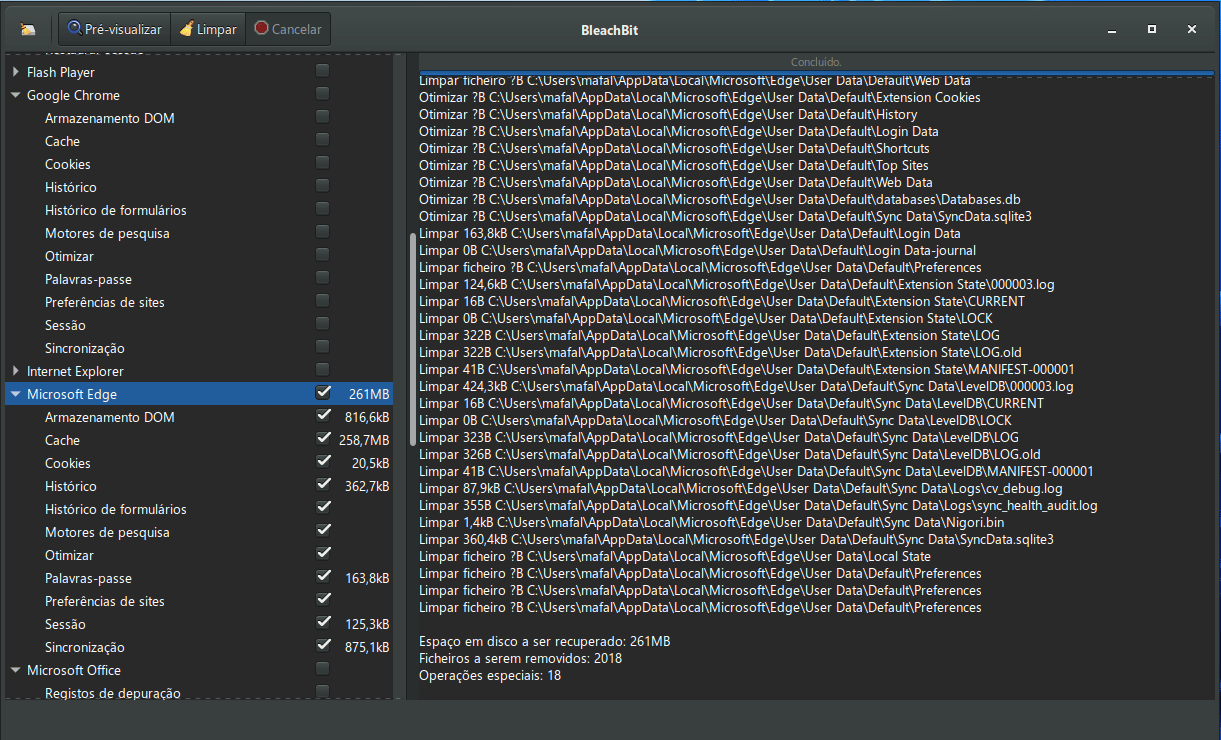Select Otimizar under Google Chrome
The width and height of the screenshot is (1221, 740).
(69, 256)
